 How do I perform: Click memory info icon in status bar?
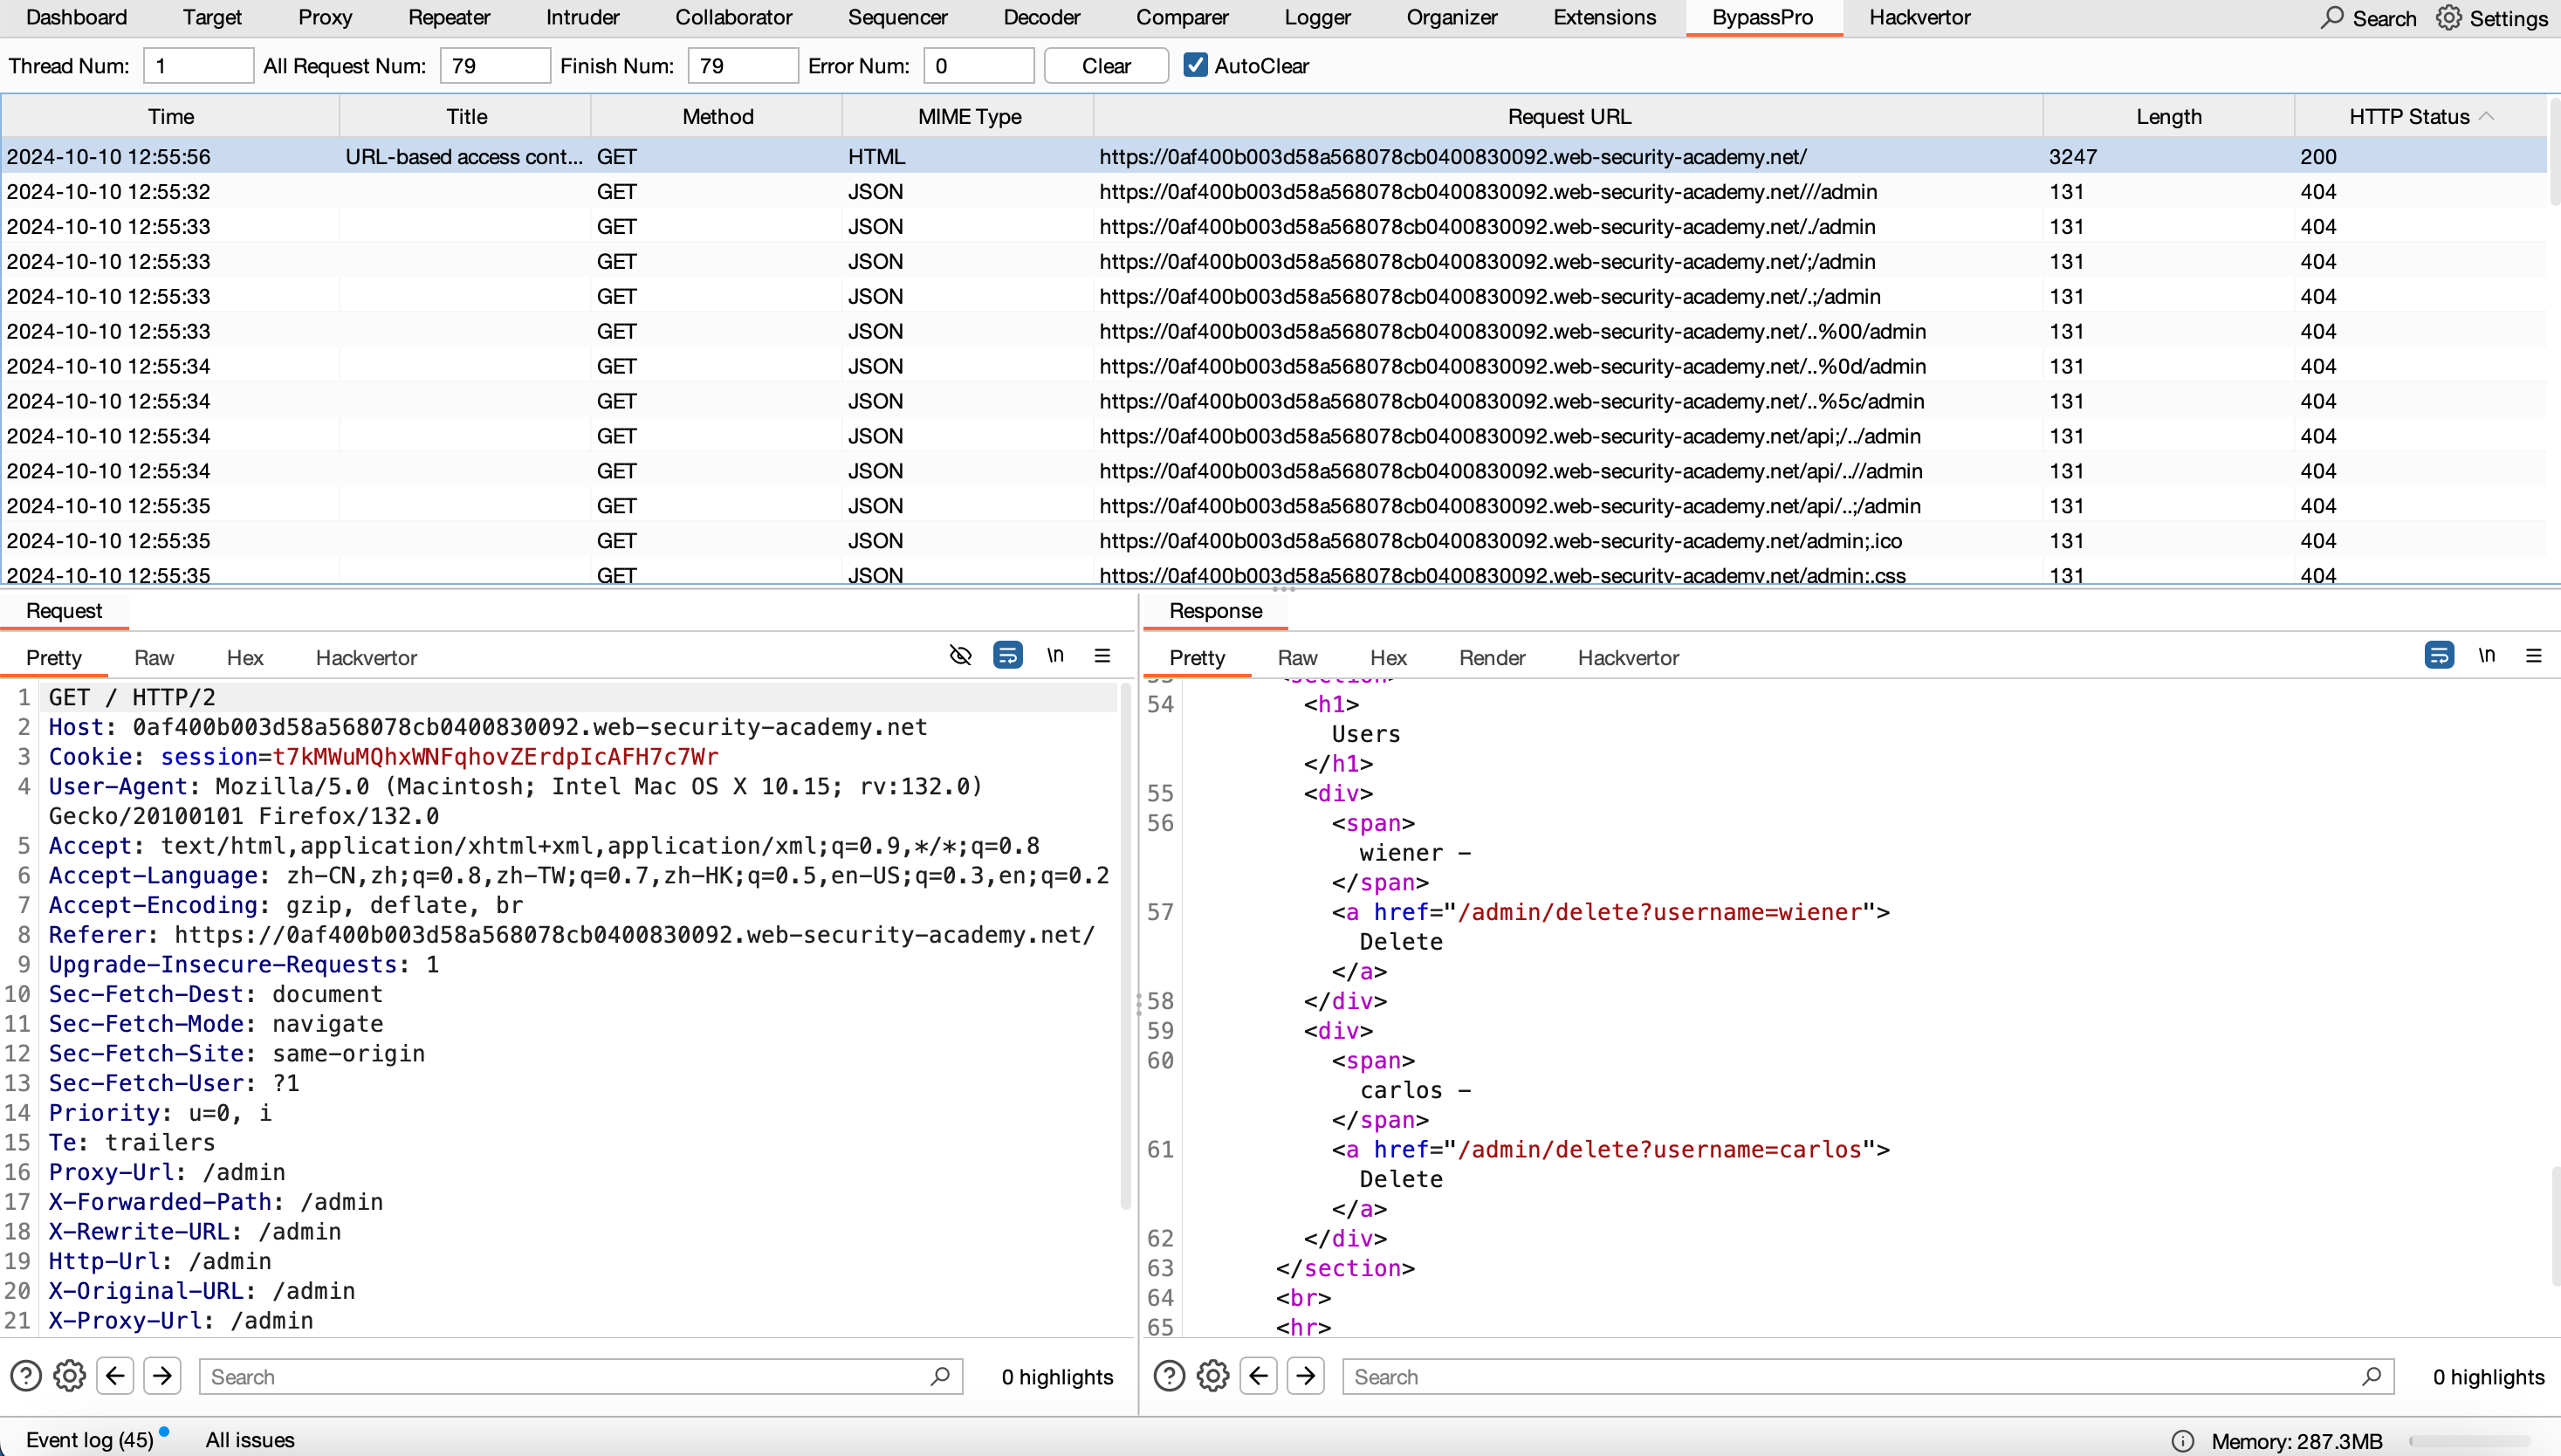2183,1441
